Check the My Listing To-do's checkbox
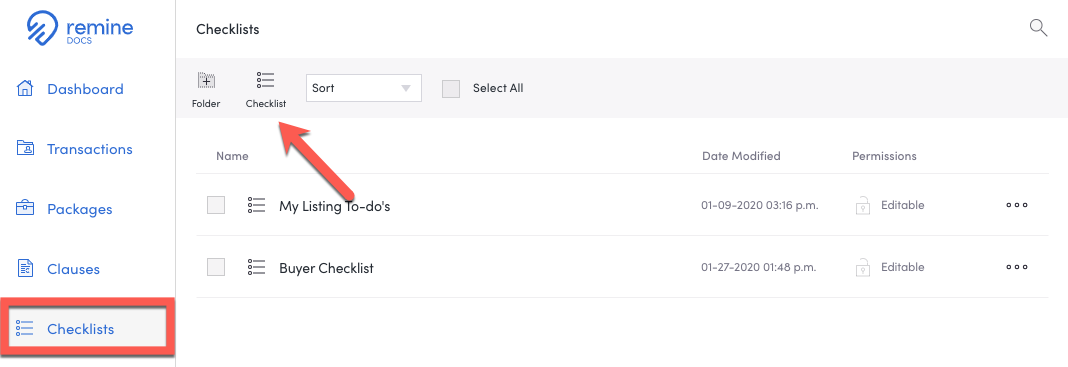This screenshot has width=1068, height=367. click(216, 205)
